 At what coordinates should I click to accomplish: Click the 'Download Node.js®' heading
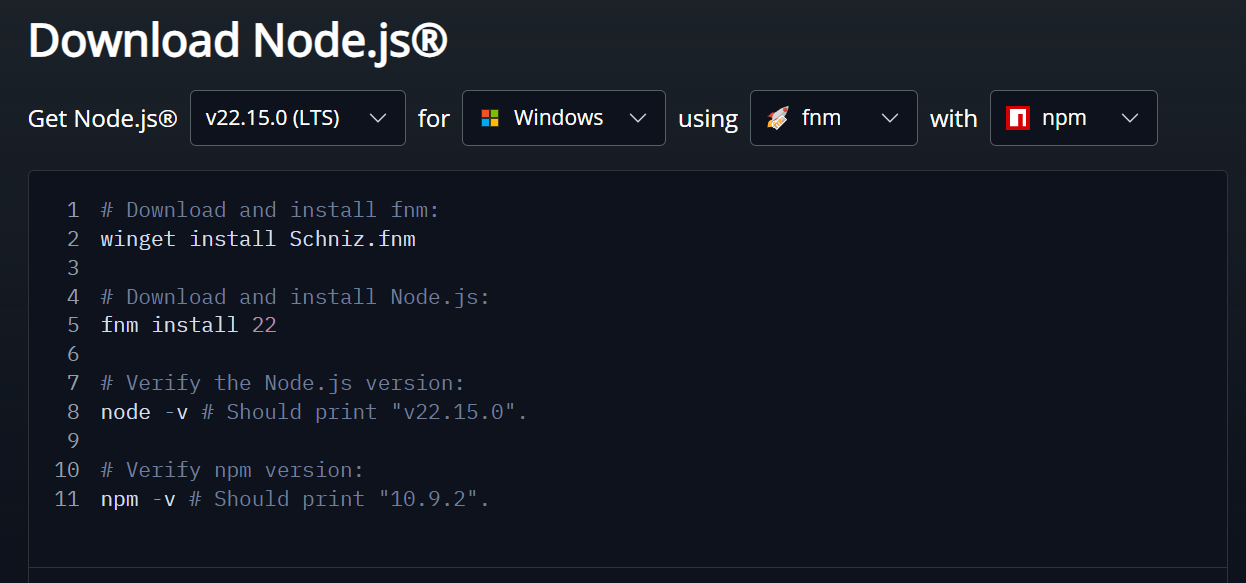[238, 42]
